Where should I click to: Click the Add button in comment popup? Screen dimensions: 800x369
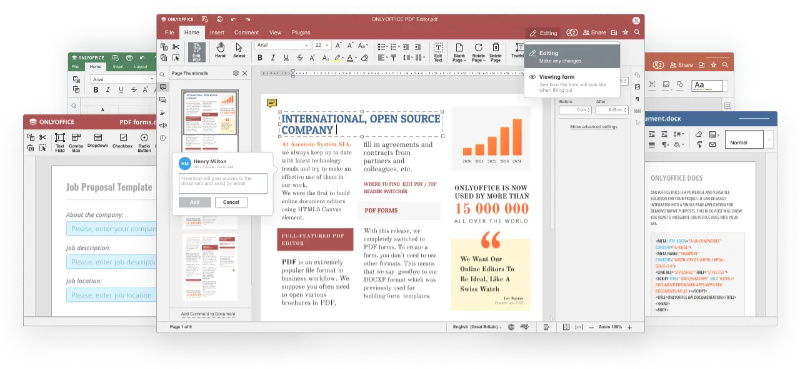195,202
